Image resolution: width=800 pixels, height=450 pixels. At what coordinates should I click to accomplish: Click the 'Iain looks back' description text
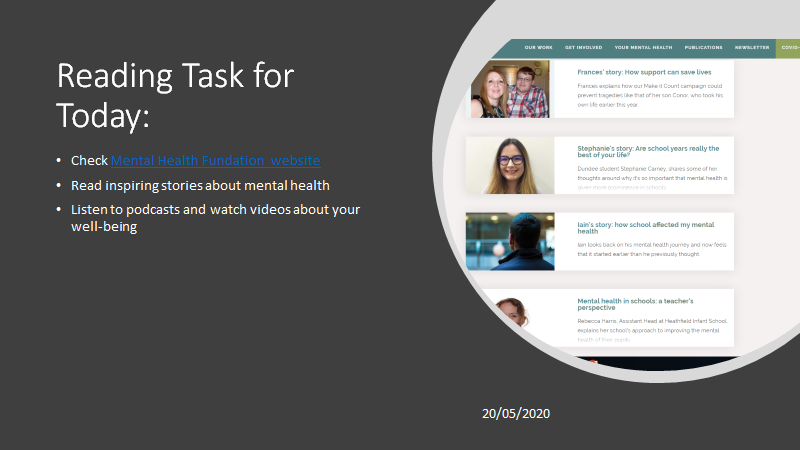click(652, 249)
